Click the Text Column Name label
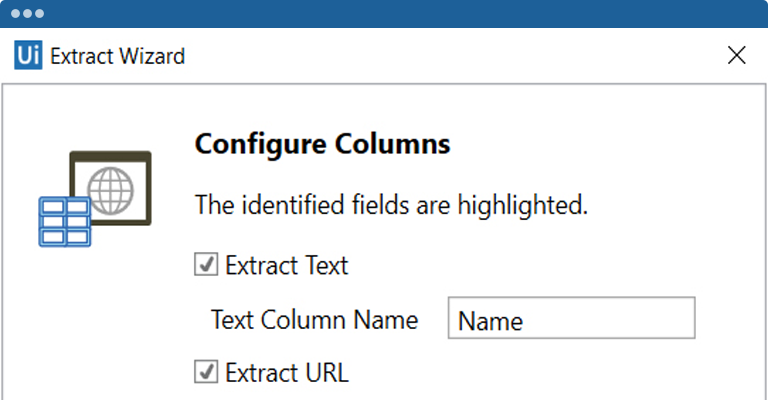This screenshot has width=768, height=400. (x=314, y=320)
